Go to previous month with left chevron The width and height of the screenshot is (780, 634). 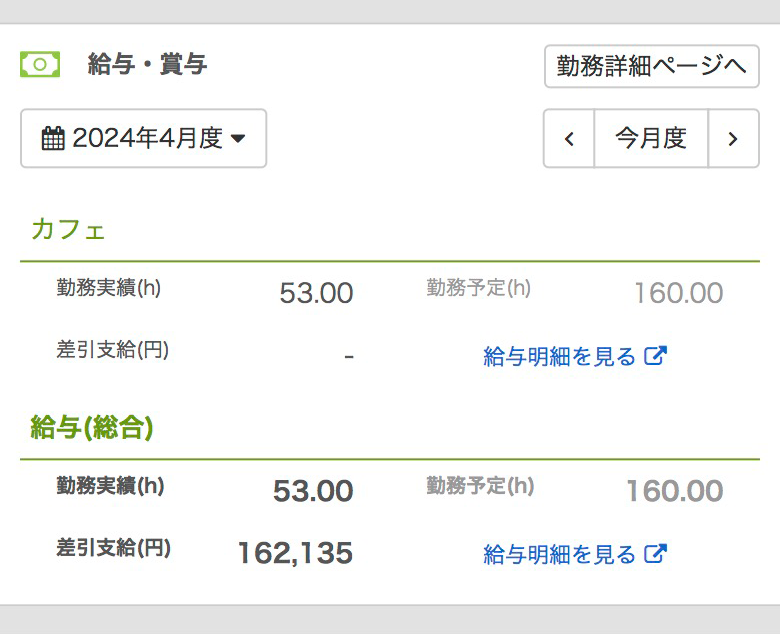[x=569, y=138]
